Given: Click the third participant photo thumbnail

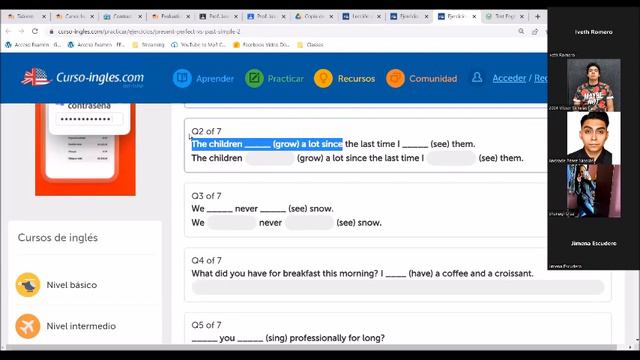Looking at the screenshot, I should 593,191.
